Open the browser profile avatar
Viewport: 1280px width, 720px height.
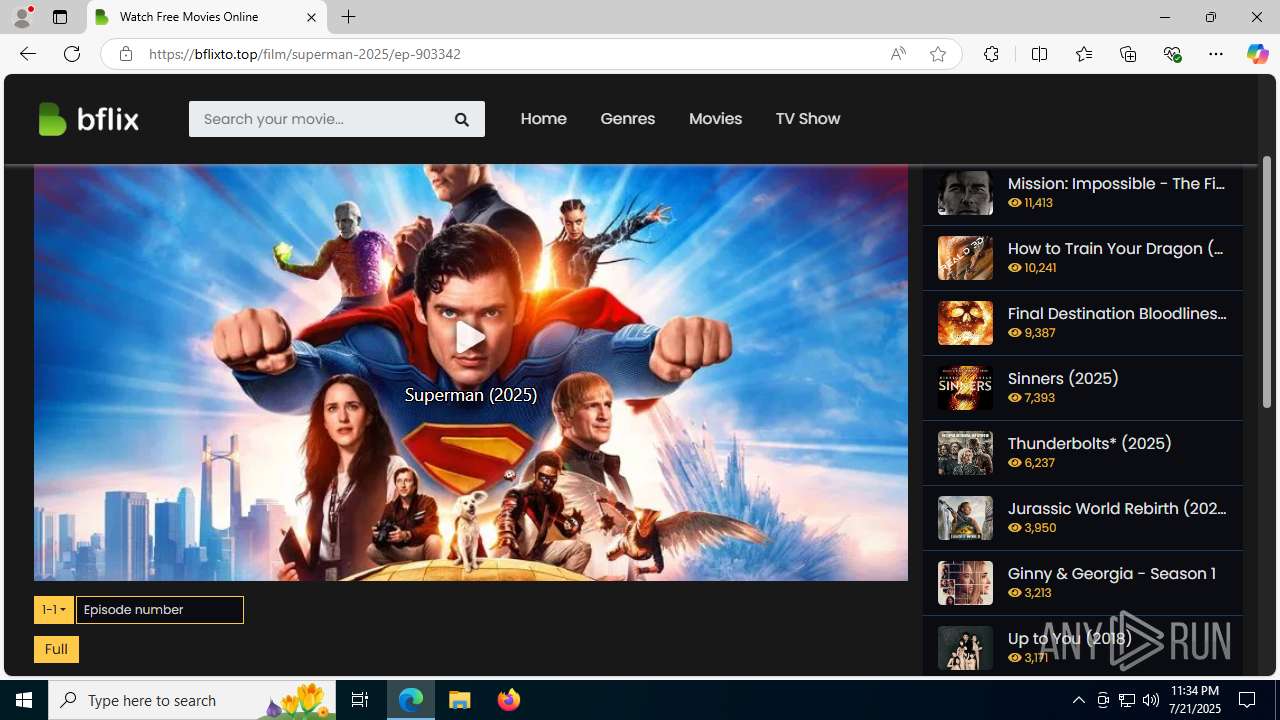click(x=22, y=17)
